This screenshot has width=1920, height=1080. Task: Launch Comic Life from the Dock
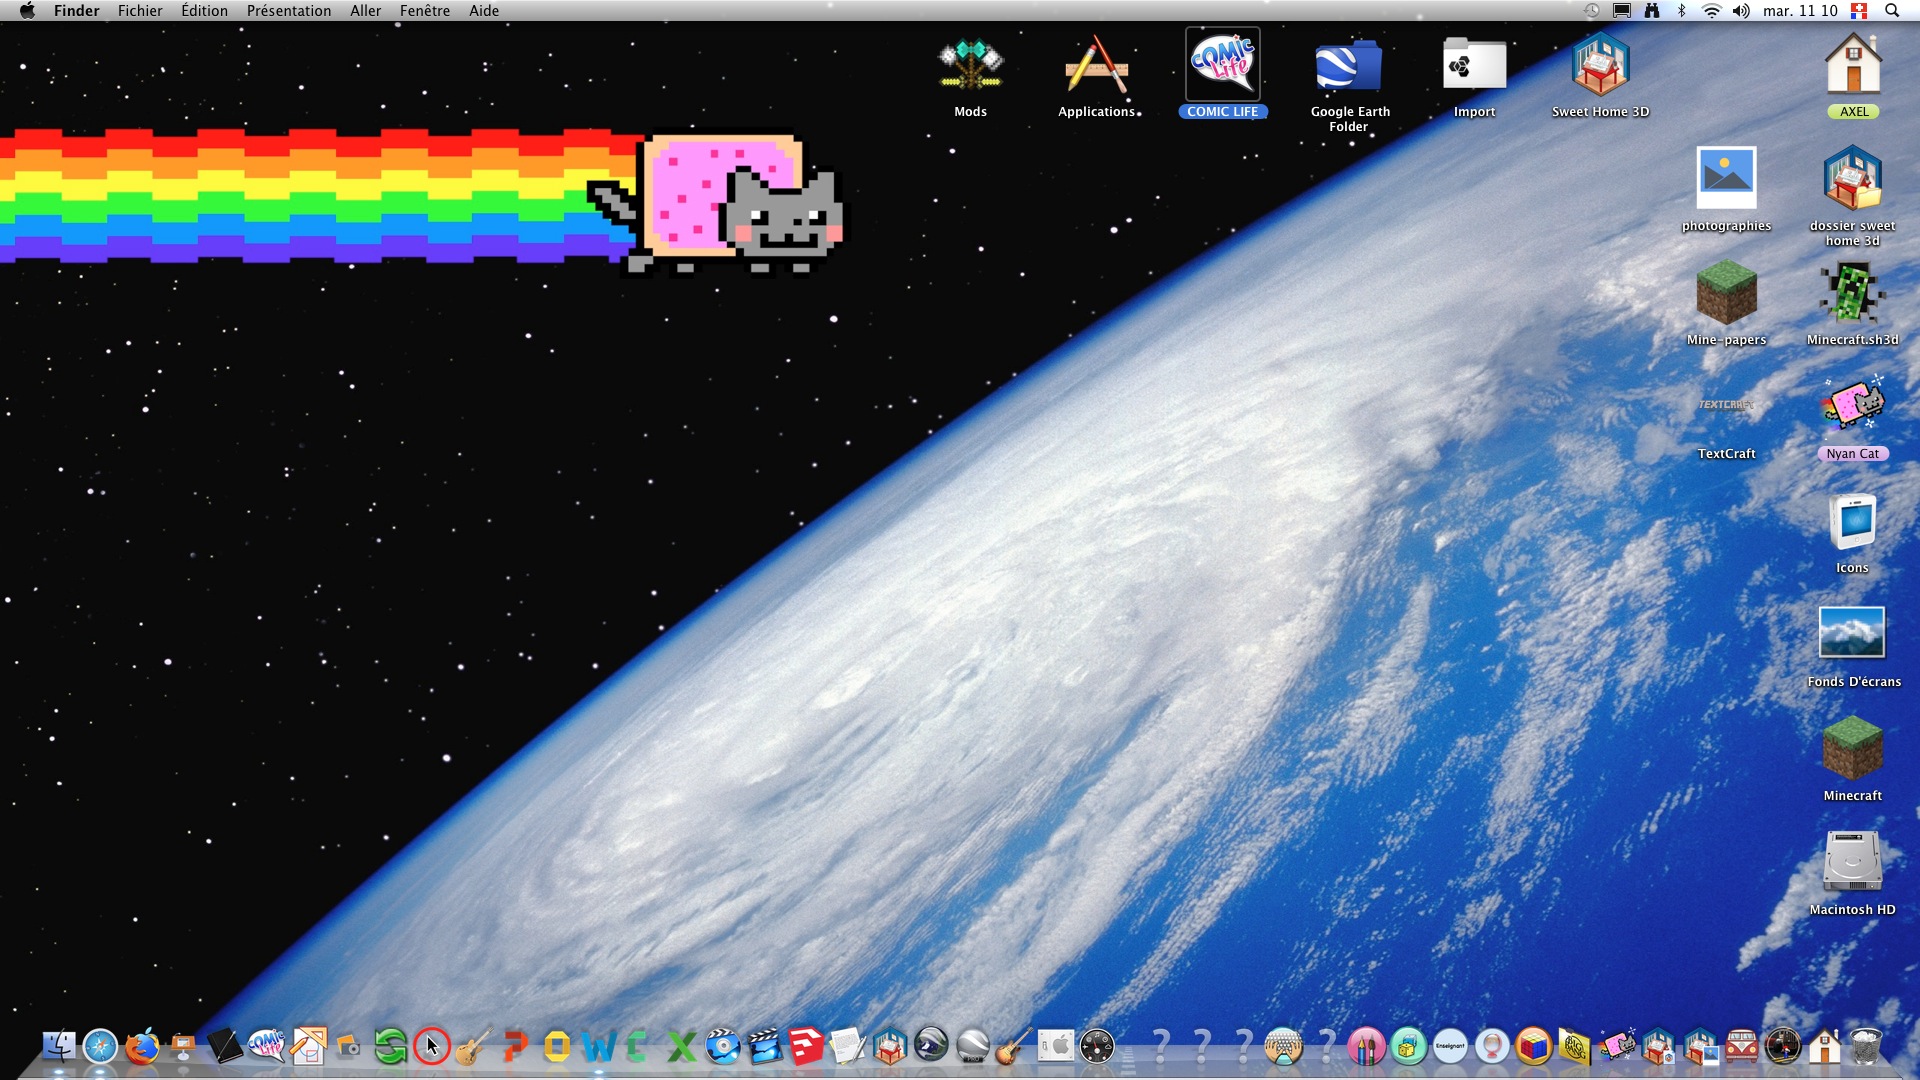pyautogui.click(x=266, y=1047)
